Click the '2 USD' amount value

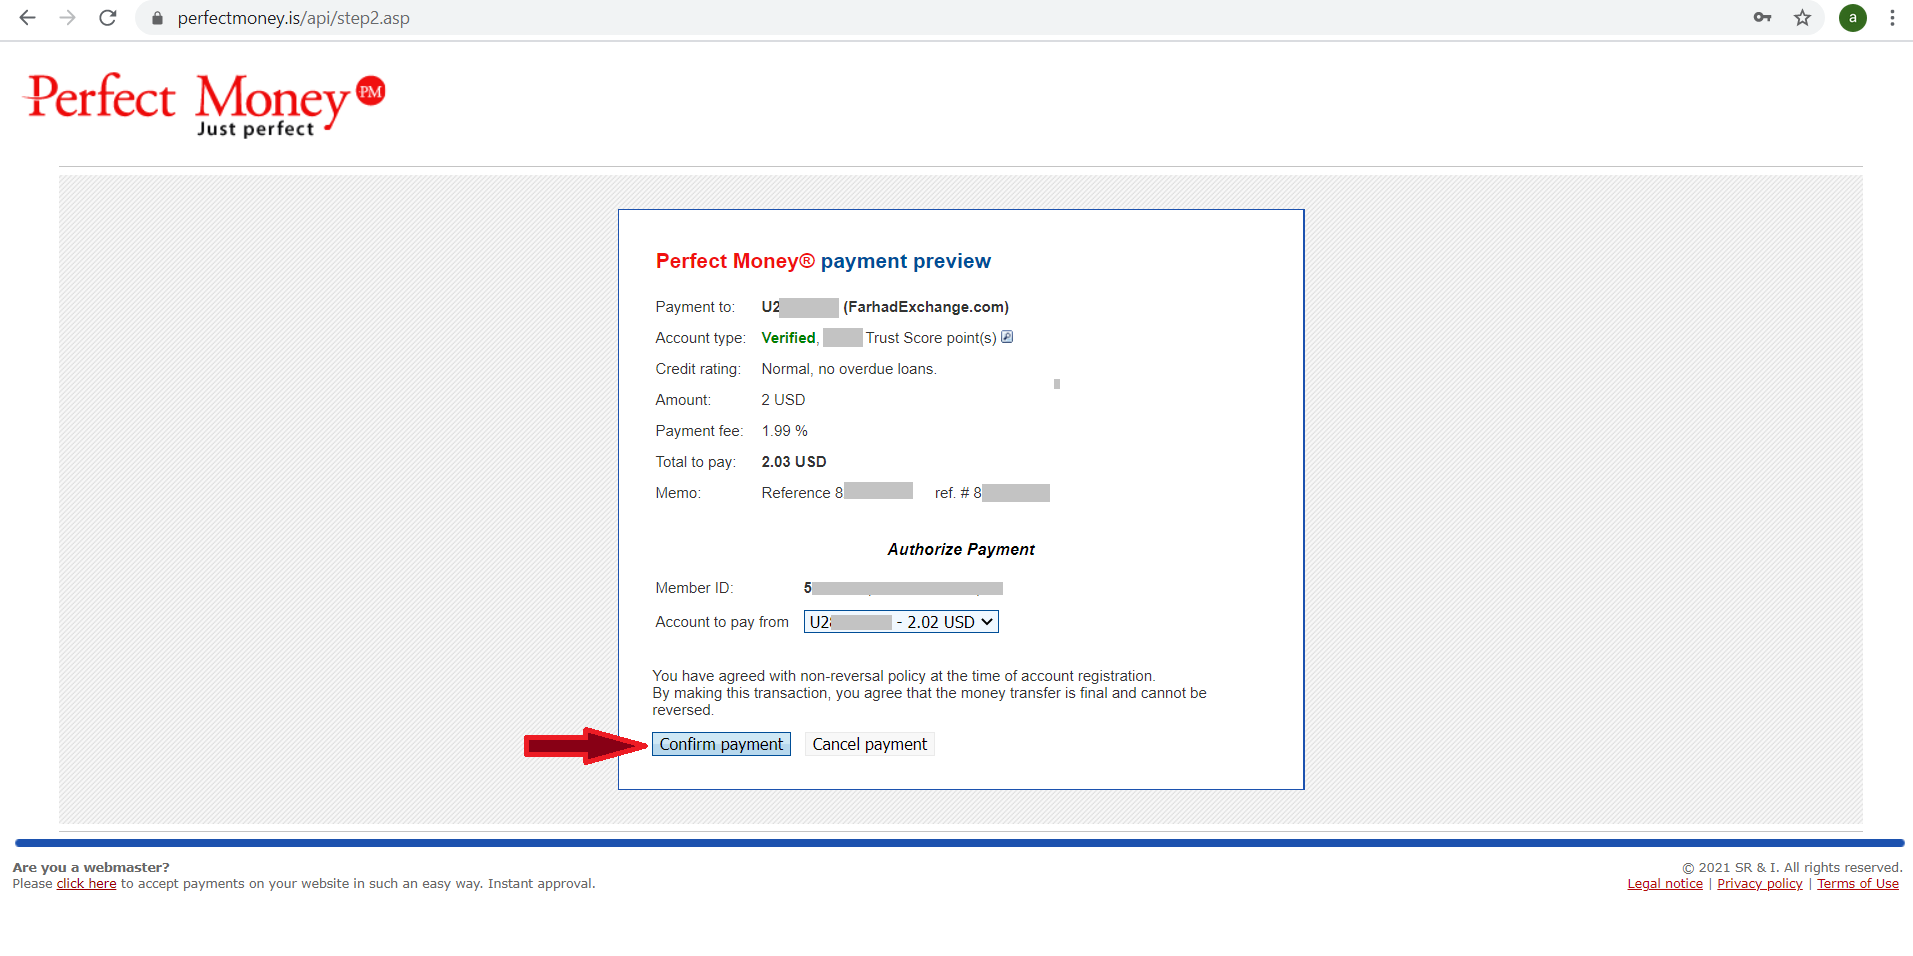(783, 400)
